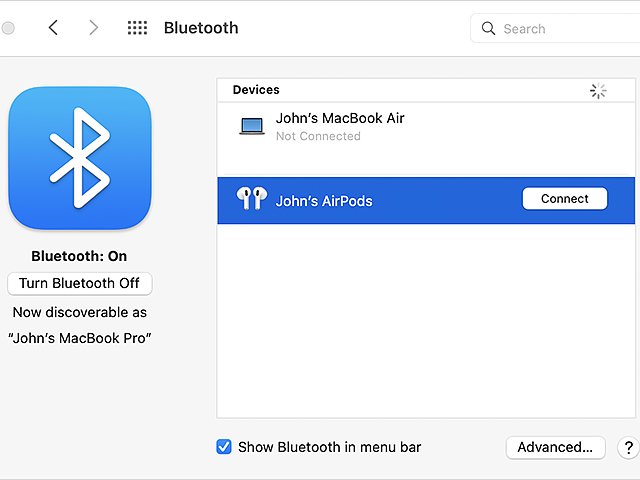The image size is (640, 480).
Task: Click the Devices list header
Action: tap(426, 90)
